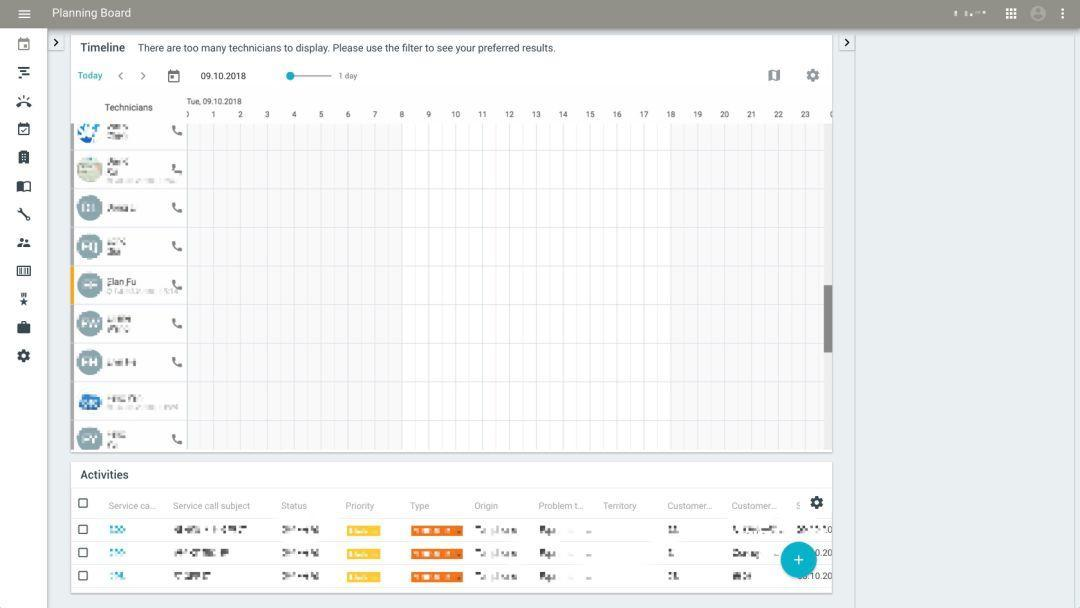Check the third activity row checkbox
Viewport: 1080px width, 608px height.
point(83,576)
